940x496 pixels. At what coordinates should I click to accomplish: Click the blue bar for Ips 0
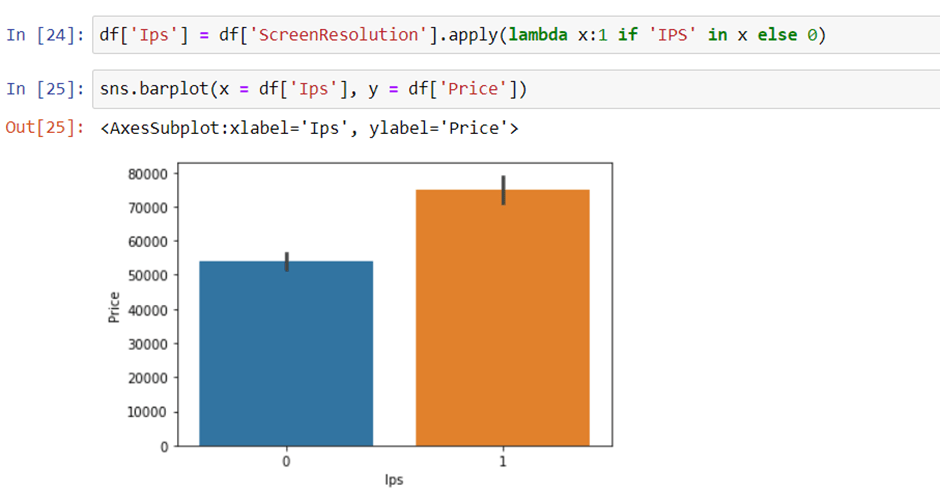(286, 353)
